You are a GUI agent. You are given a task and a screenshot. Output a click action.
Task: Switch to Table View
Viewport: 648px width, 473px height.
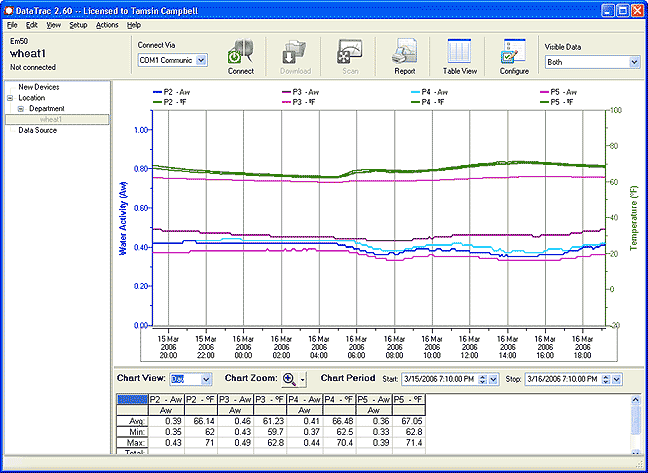point(459,52)
